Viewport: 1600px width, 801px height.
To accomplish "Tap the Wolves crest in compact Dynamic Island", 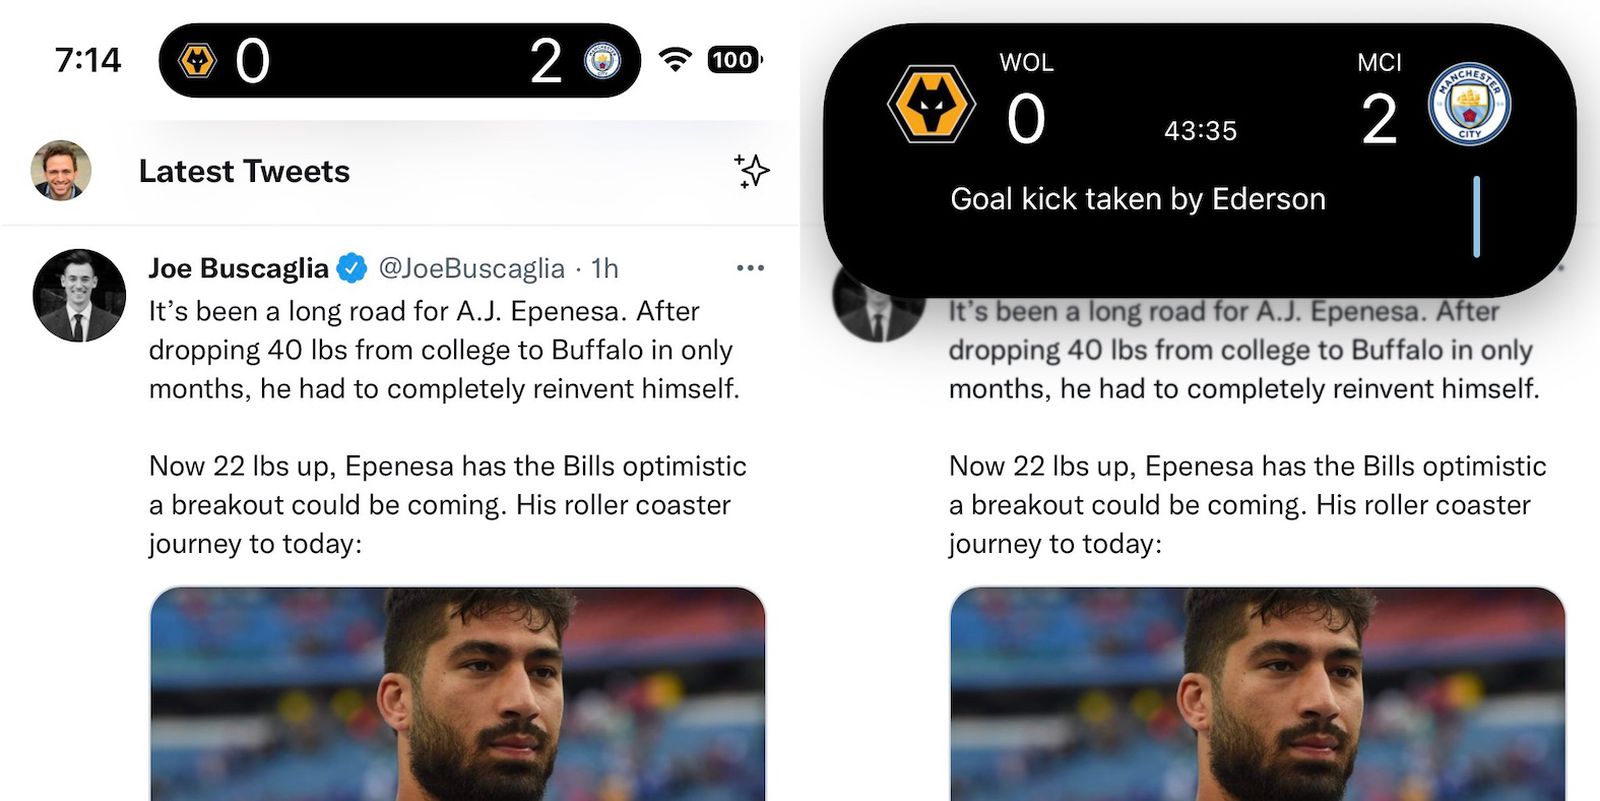I will (x=197, y=61).
